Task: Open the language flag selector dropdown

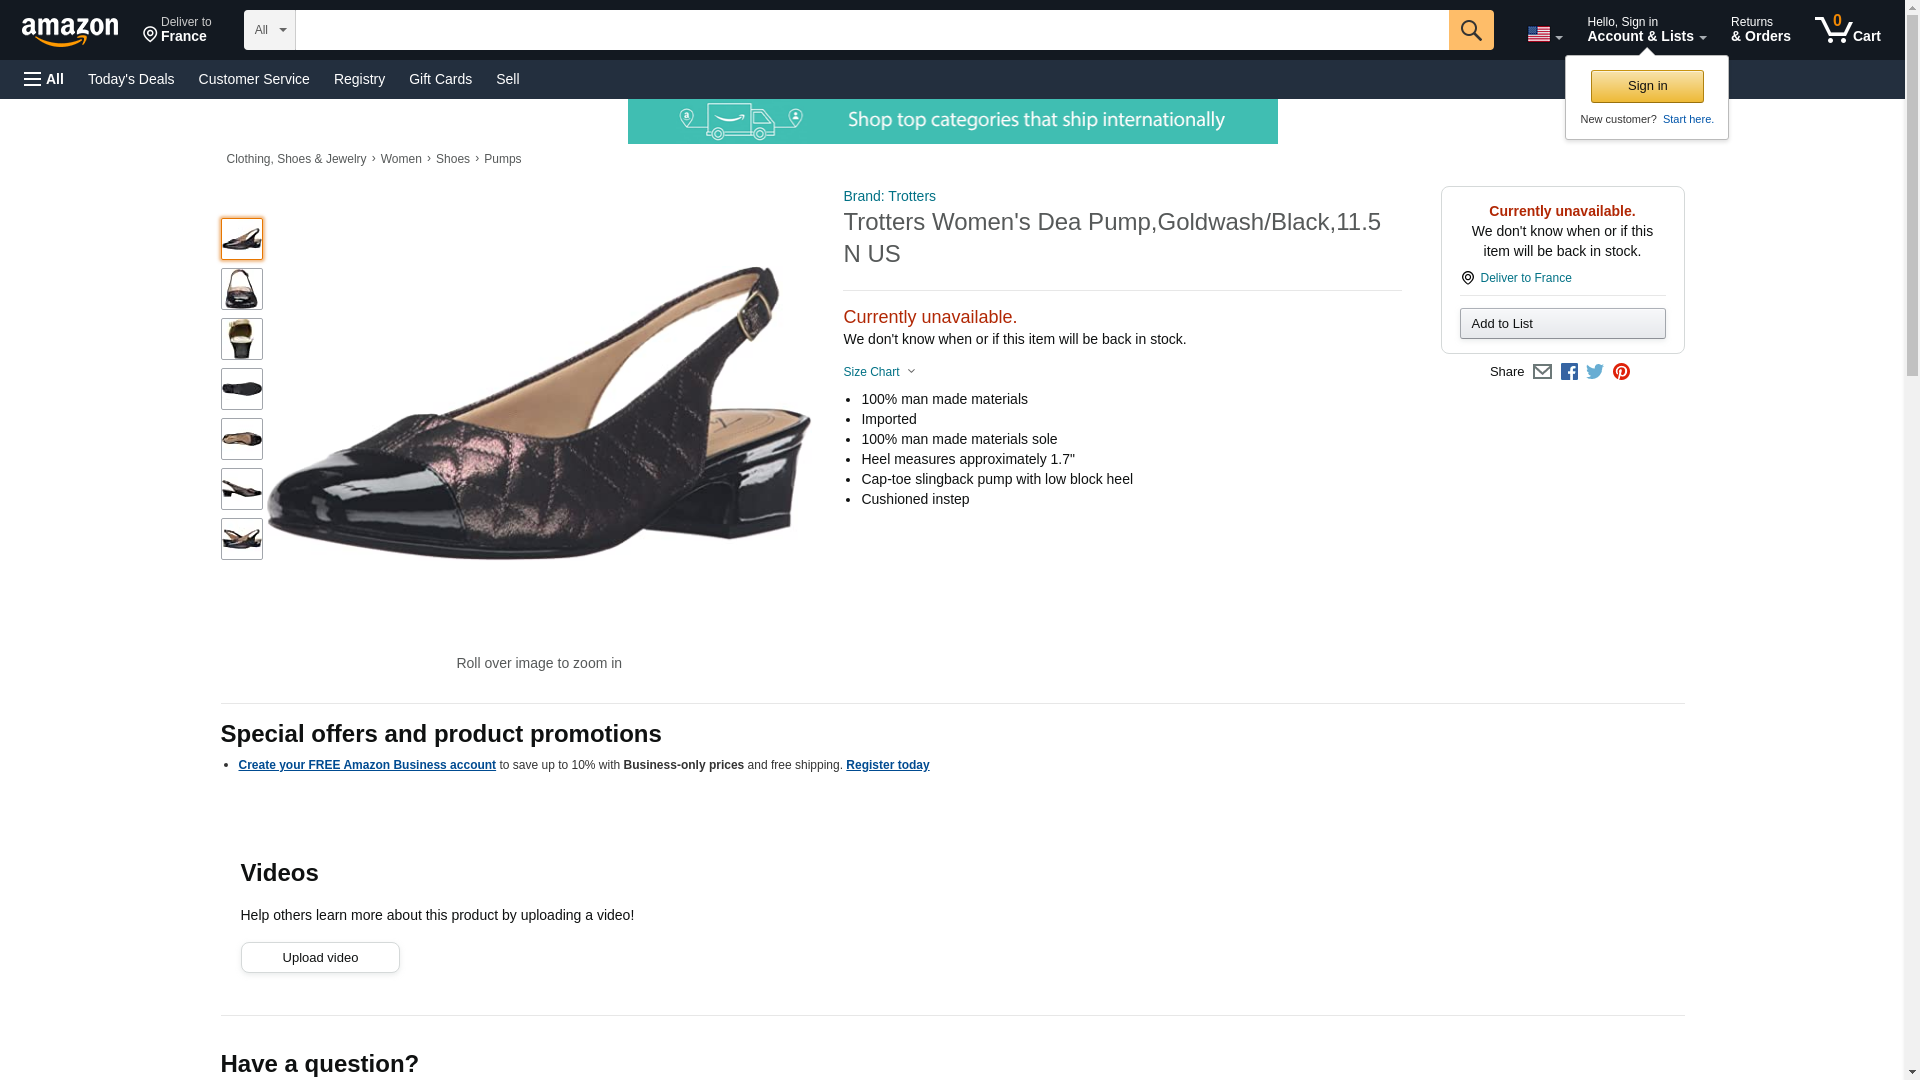Action: coord(1544,34)
